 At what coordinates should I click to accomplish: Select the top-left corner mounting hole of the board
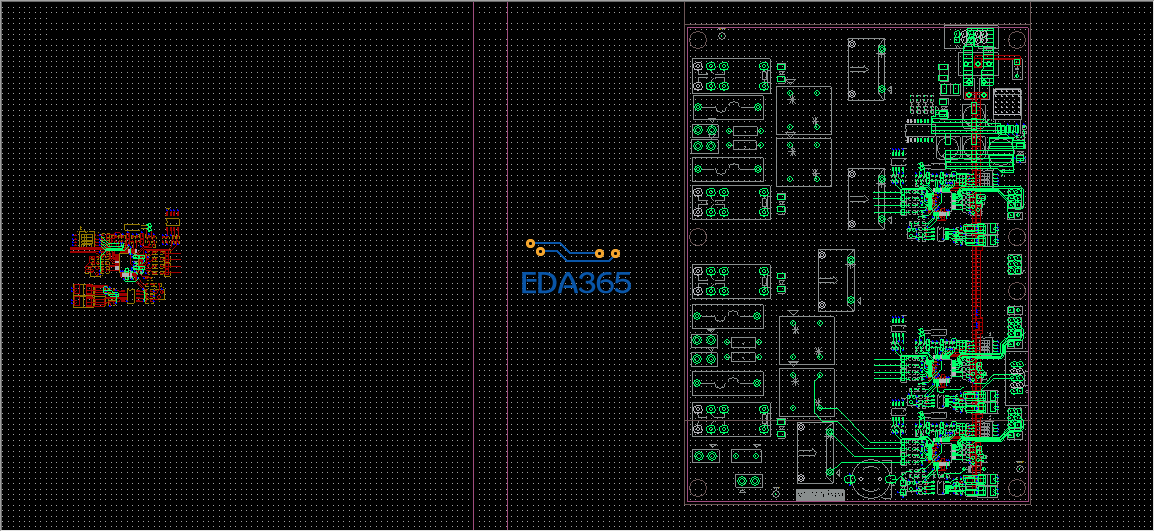[x=700, y=39]
